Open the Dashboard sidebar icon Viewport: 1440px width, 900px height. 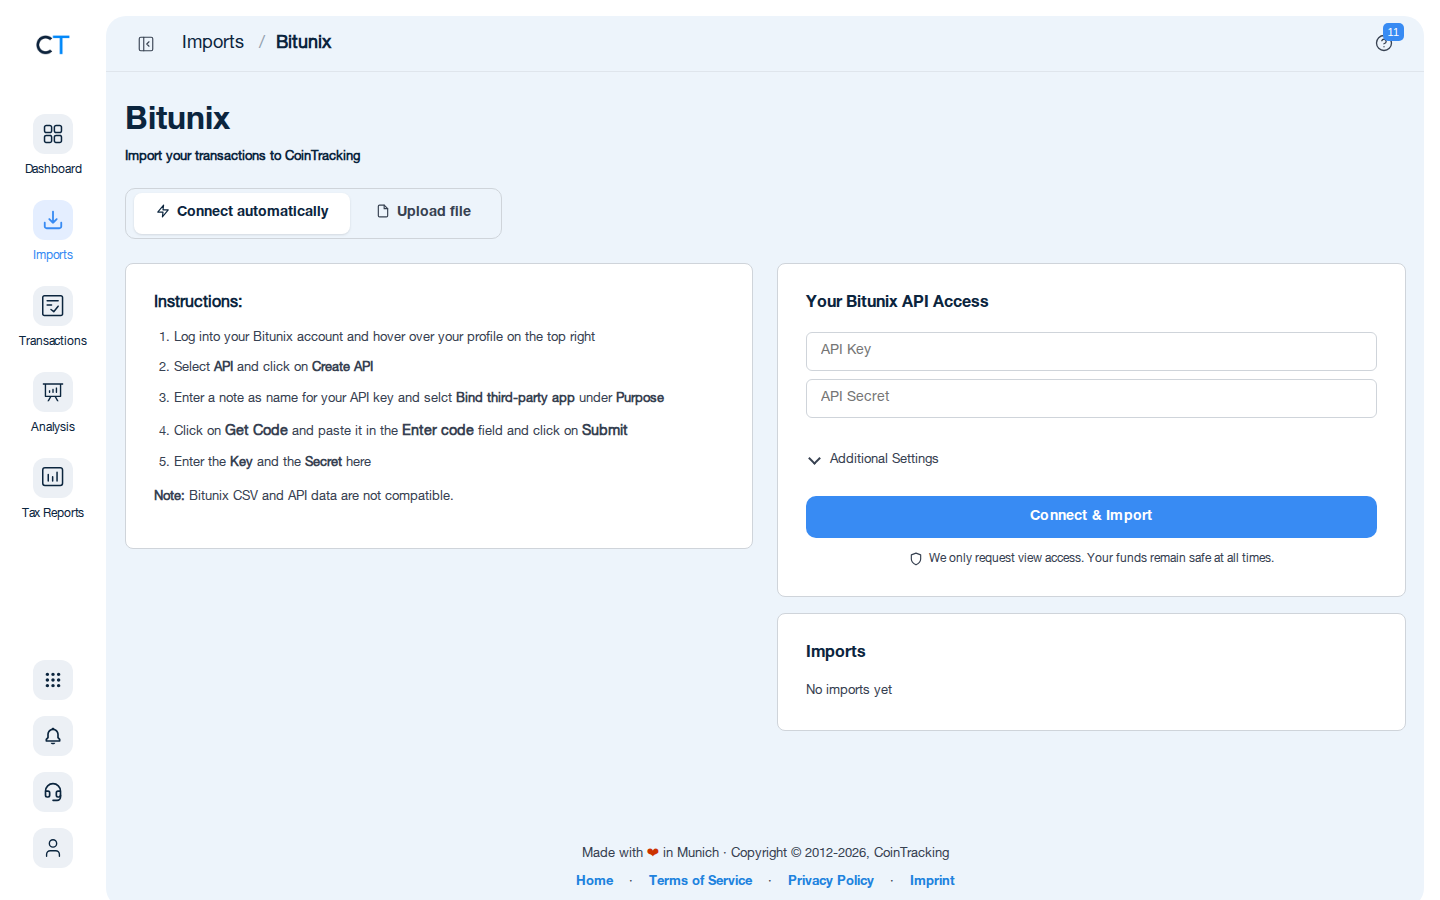53,134
